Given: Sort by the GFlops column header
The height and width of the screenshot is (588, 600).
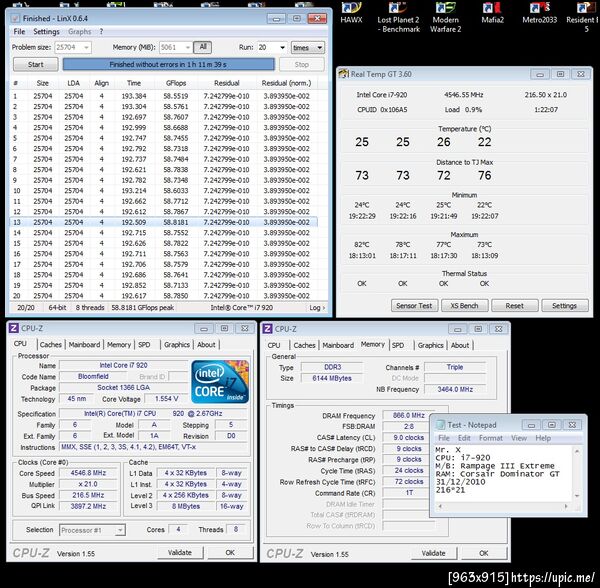Looking at the screenshot, I should pos(176,83).
